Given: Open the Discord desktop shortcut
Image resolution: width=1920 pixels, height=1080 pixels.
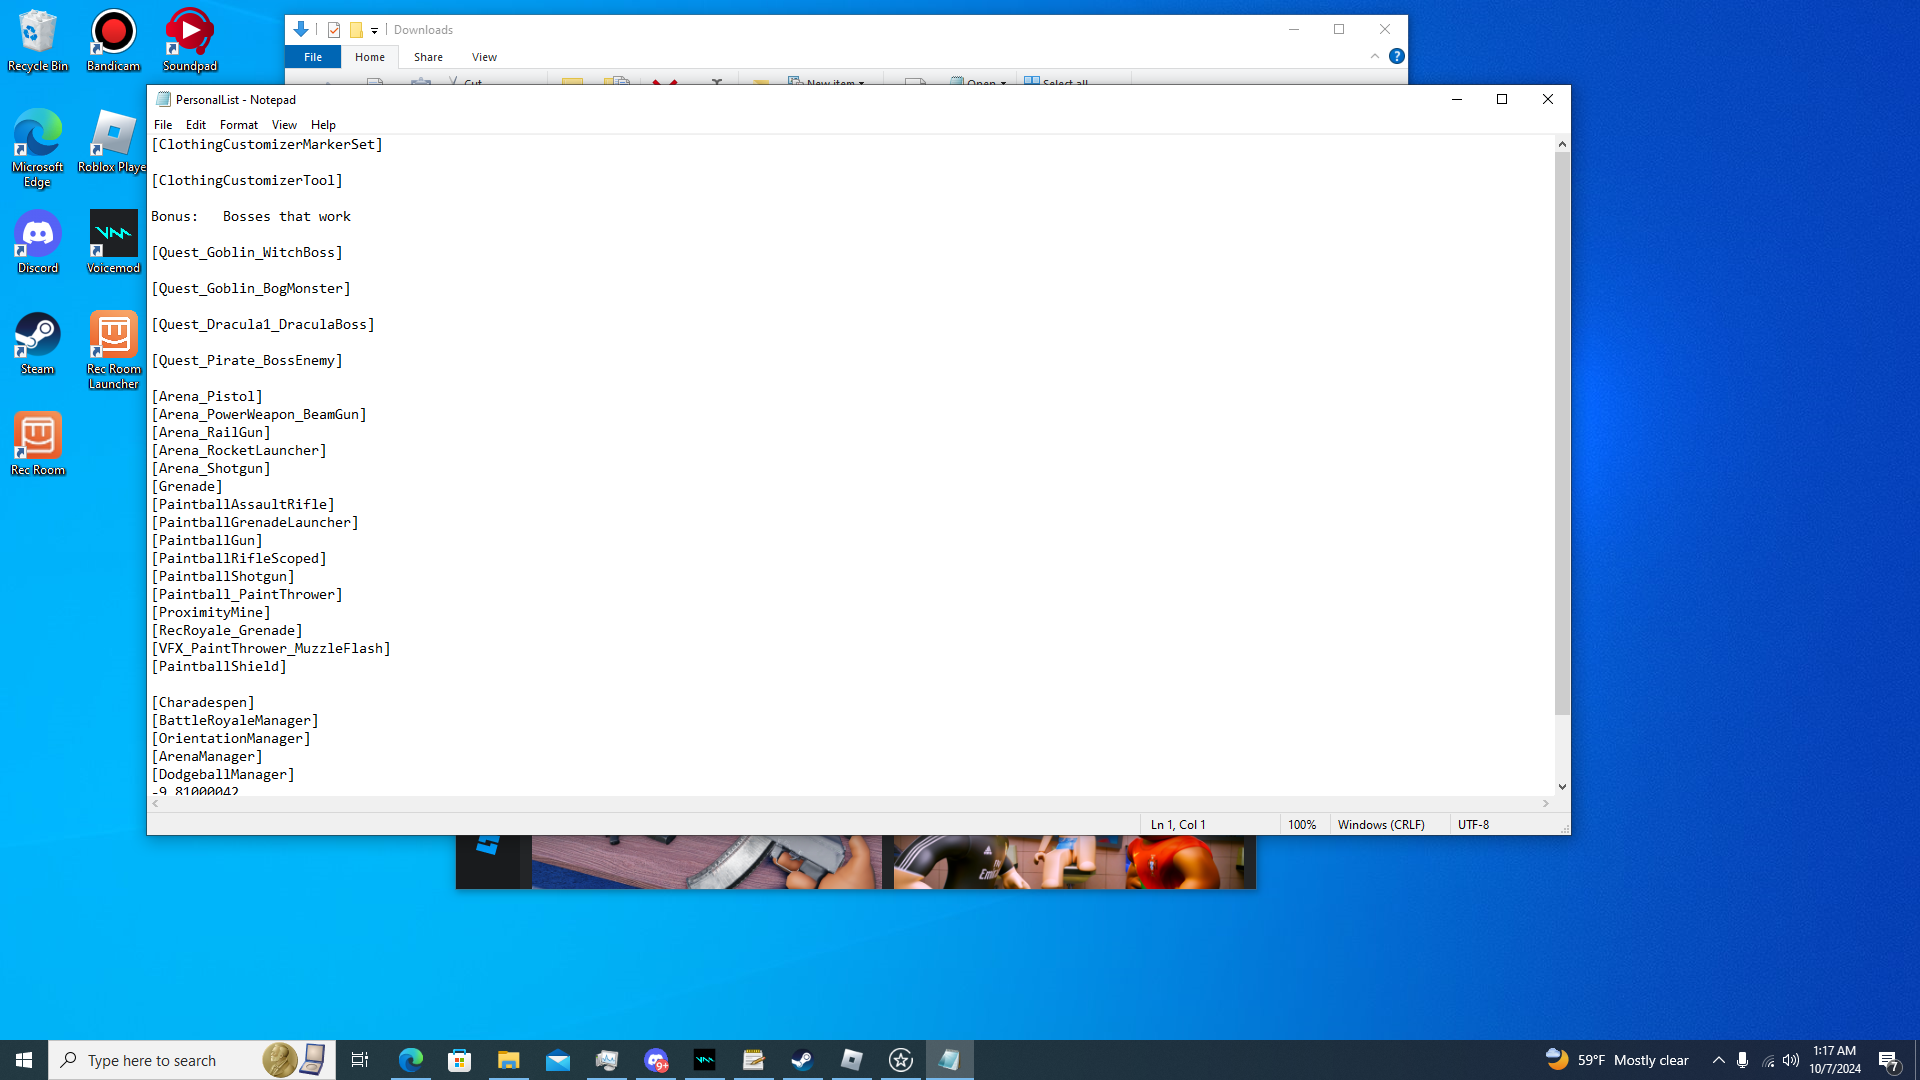Looking at the screenshot, I should tap(38, 241).
